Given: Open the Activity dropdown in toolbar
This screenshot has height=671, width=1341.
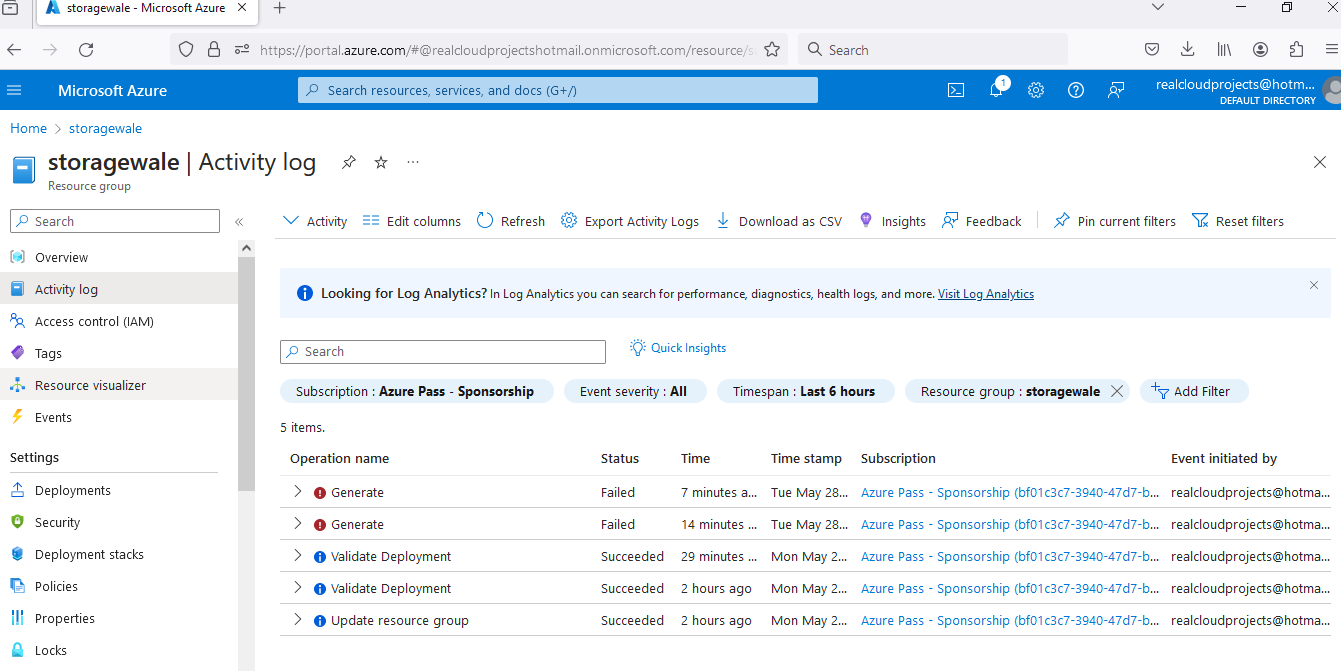Looking at the screenshot, I should [x=315, y=221].
